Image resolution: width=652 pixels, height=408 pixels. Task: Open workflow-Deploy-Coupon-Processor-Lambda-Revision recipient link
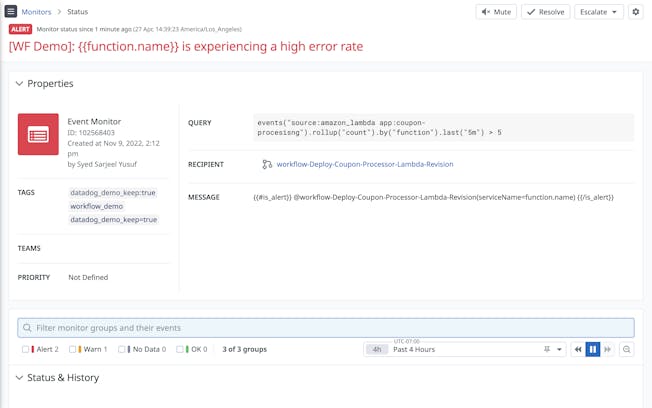365,164
